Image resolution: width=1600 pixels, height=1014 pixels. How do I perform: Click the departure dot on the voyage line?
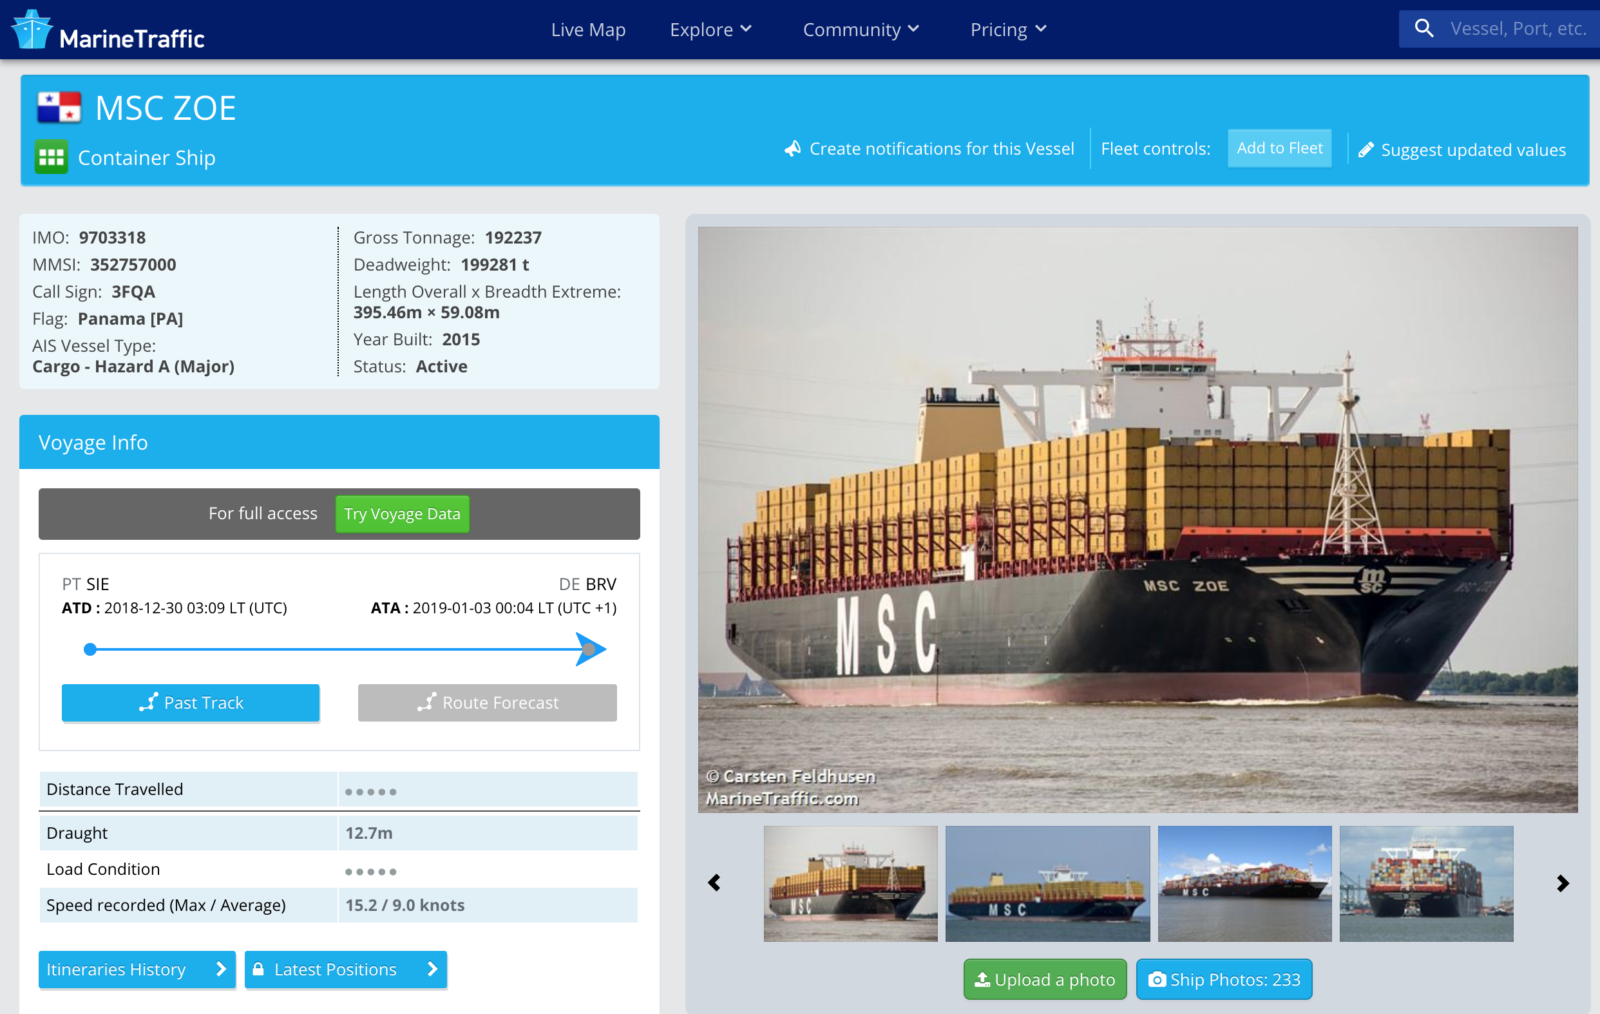click(x=90, y=650)
